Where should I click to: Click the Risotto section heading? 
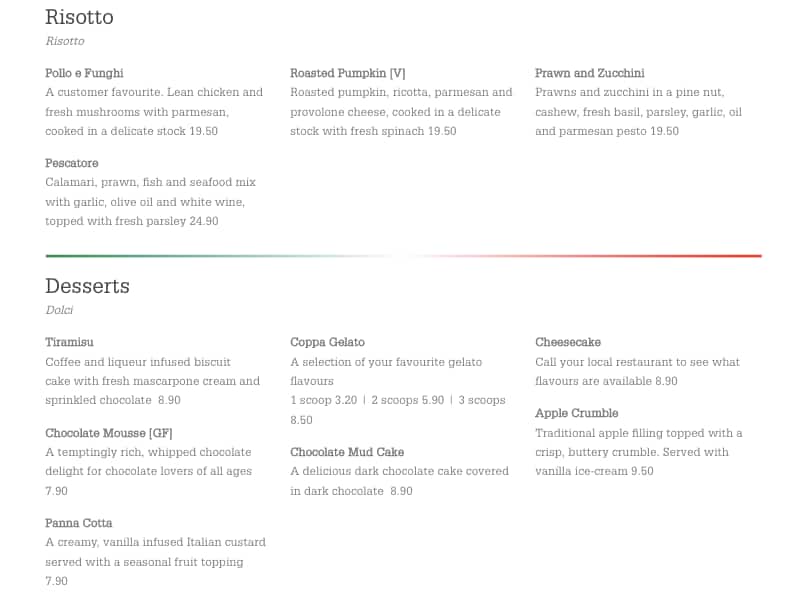pos(80,17)
